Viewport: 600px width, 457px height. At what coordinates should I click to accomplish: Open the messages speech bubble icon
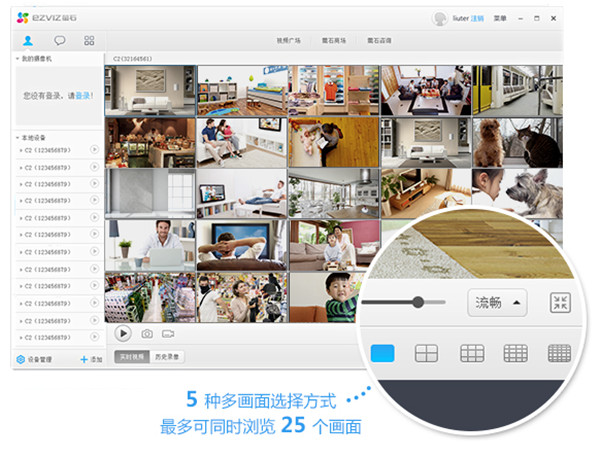(x=59, y=41)
